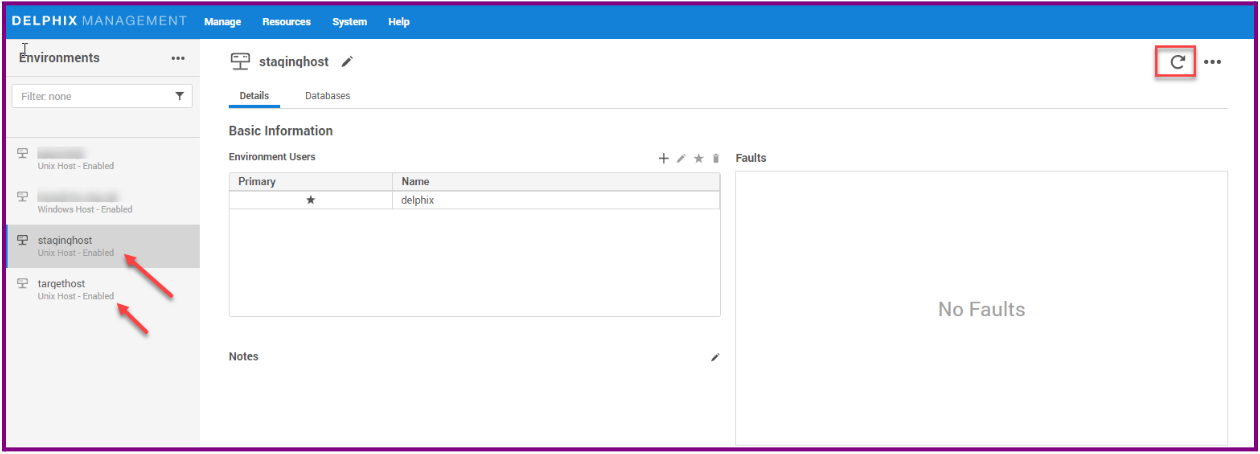Click the refresh environment icon
This screenshot has height=454, width=1260.
[1177, 62]
